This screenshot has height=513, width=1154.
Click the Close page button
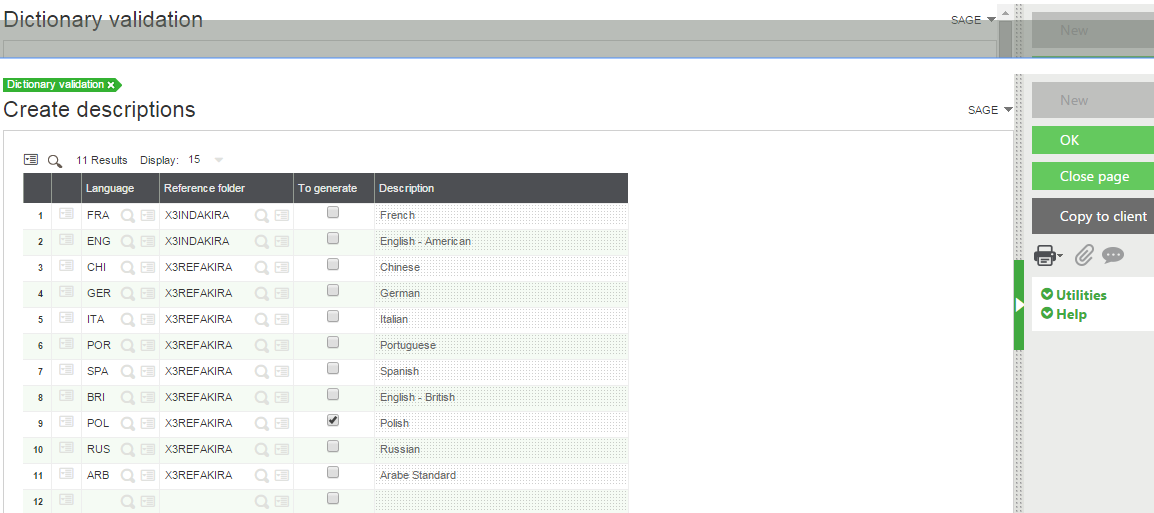pos(1093,176)
